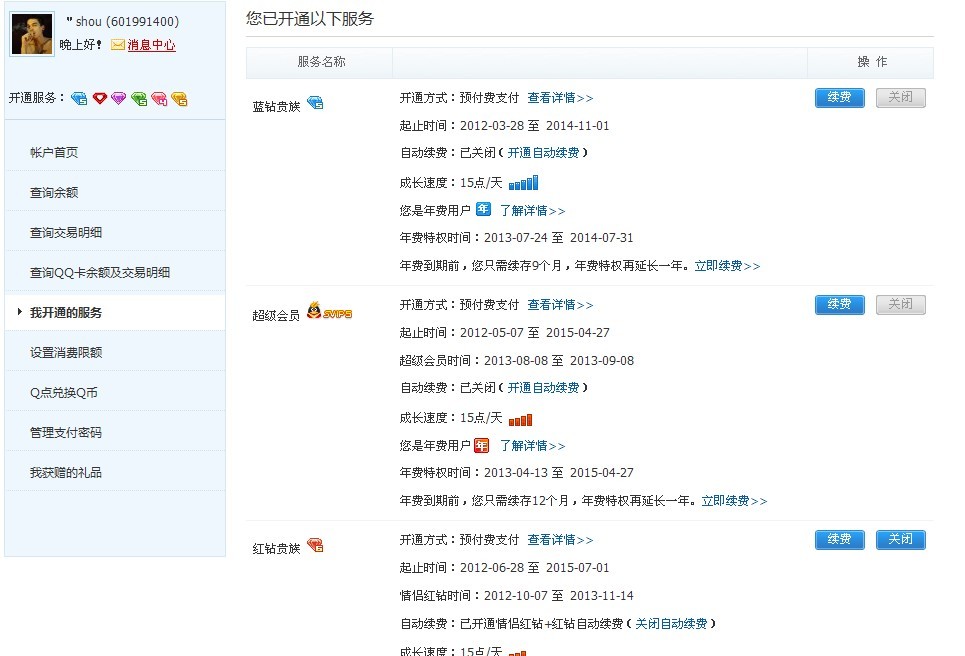
Task: Click 关闭 button for 红钻贵族
Action: tap(900, 539)
